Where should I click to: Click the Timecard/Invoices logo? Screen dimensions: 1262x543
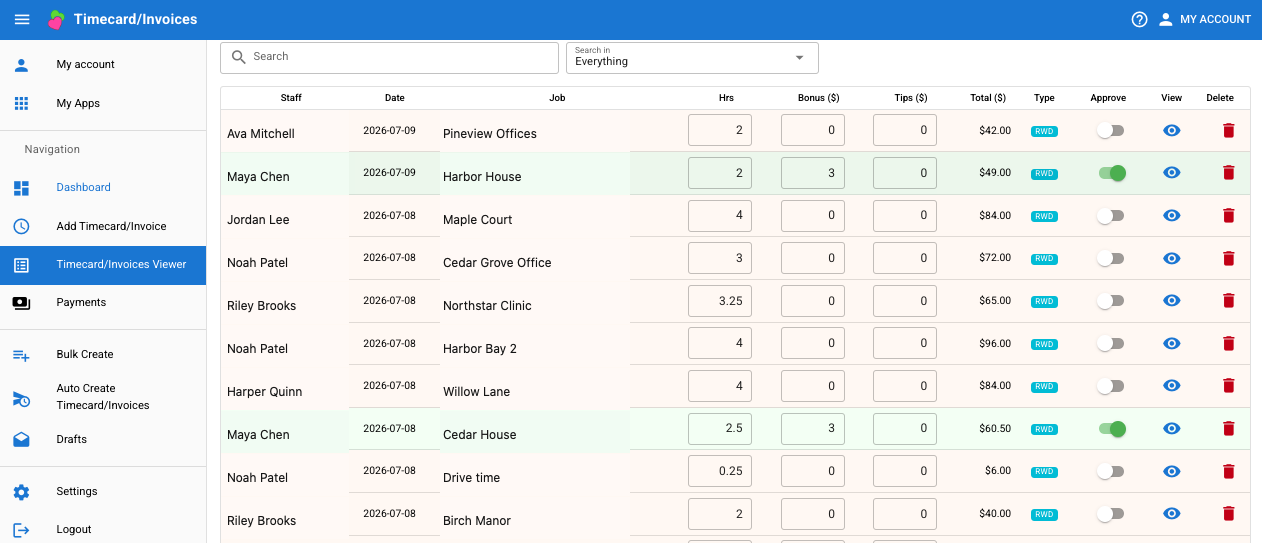pyautogui.click(x=56, y=19)
